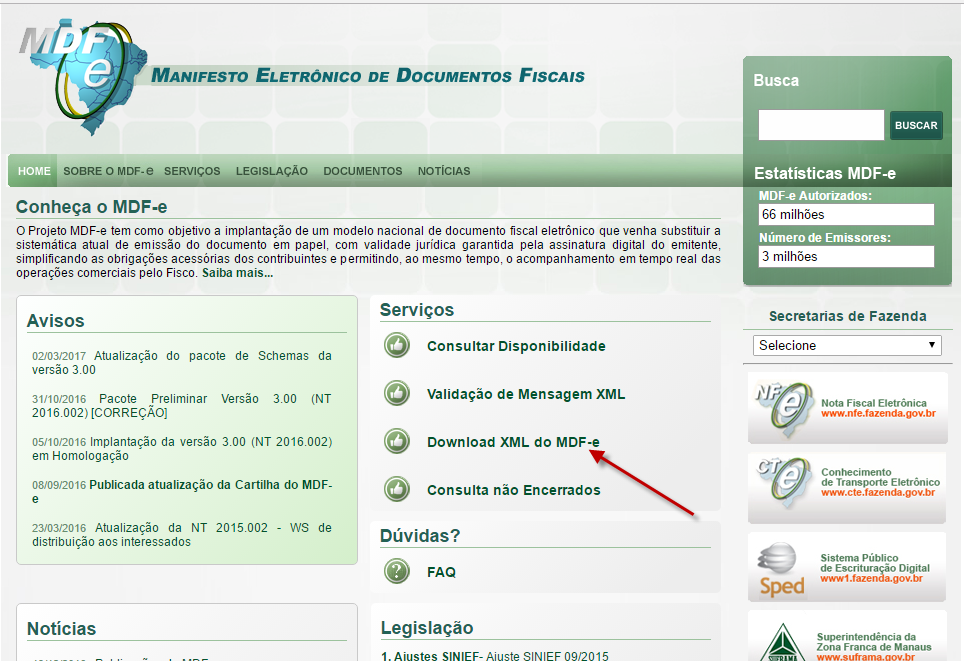The height and width of the screenshot is (661, 964).
Task: Open www1.fazenda.gov.br Sped link
Action: (x=872, y=579)
